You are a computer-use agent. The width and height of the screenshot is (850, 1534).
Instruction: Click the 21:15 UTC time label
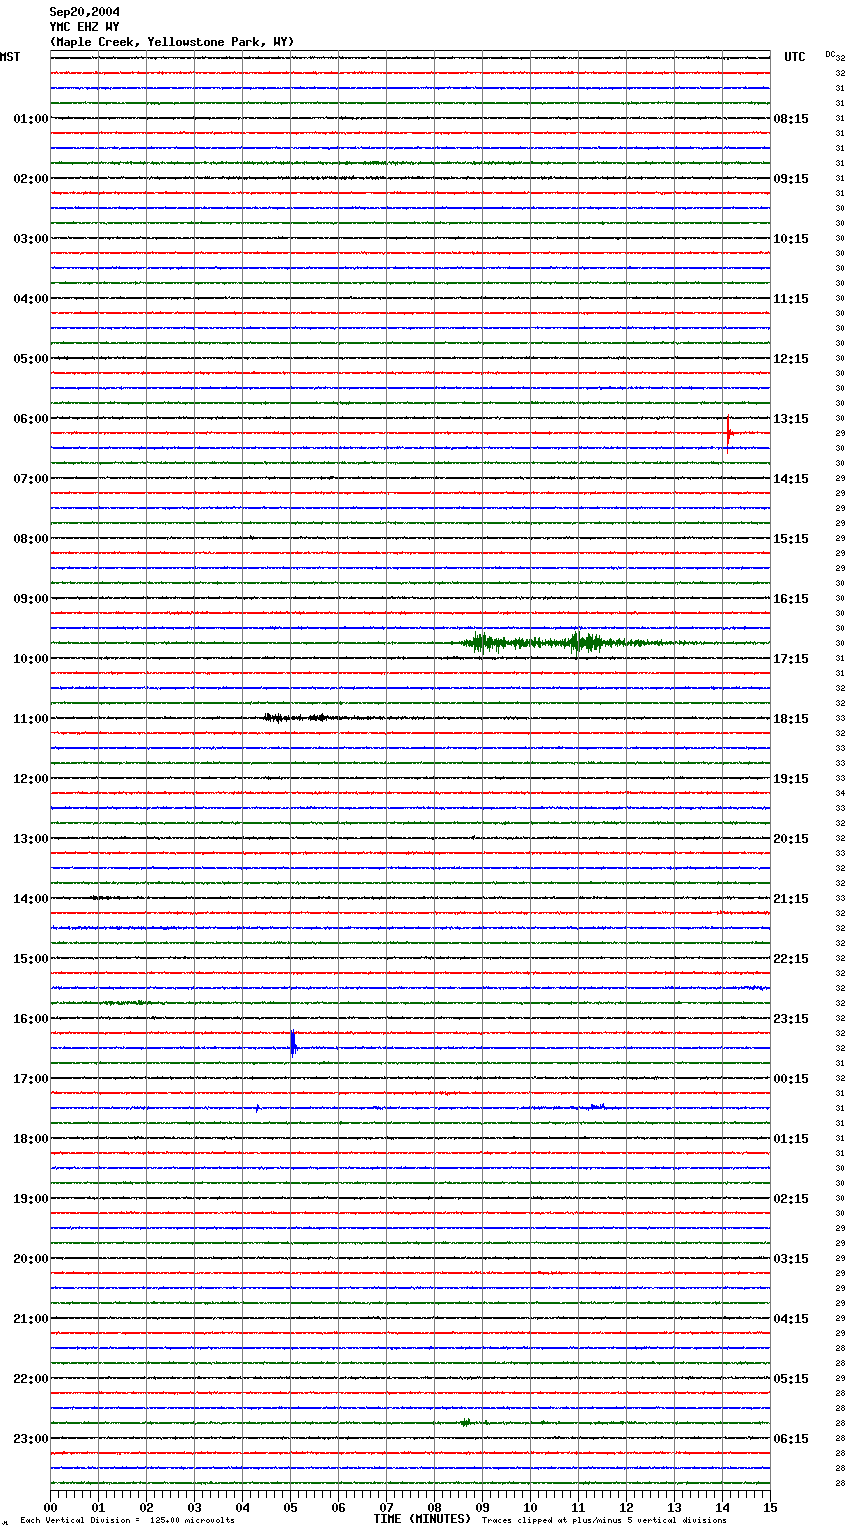coord(791,899)
